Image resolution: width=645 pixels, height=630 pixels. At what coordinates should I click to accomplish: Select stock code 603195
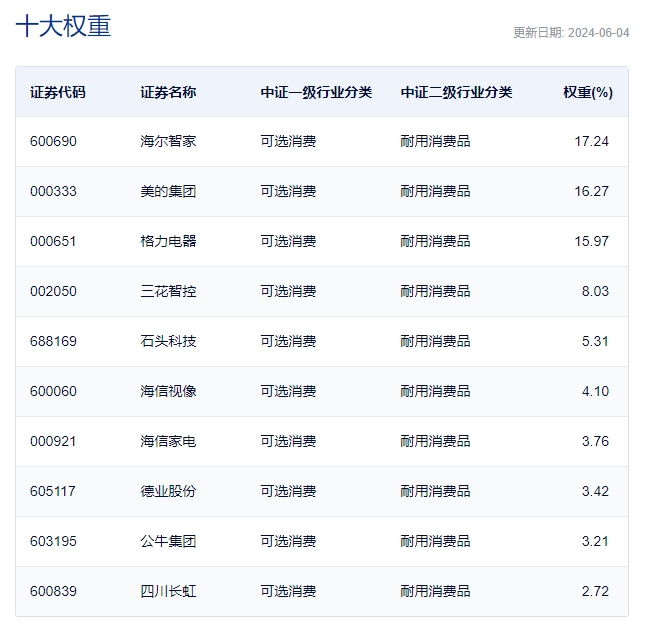click(53, 542)
